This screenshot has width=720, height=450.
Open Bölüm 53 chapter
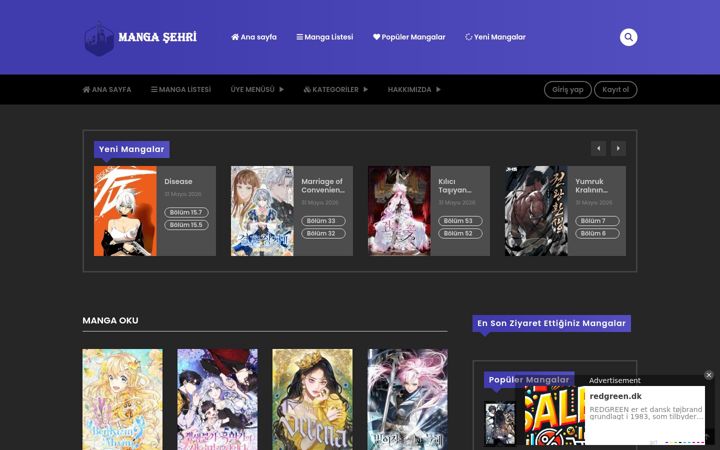460,221
